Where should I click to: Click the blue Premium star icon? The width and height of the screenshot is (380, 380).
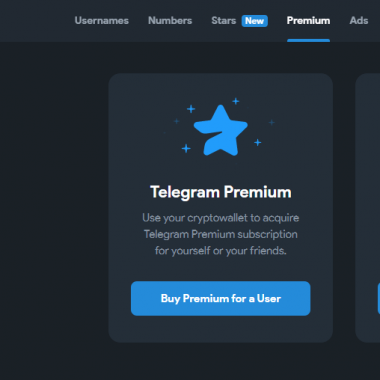pyautogui.click(x=221, y=130)
